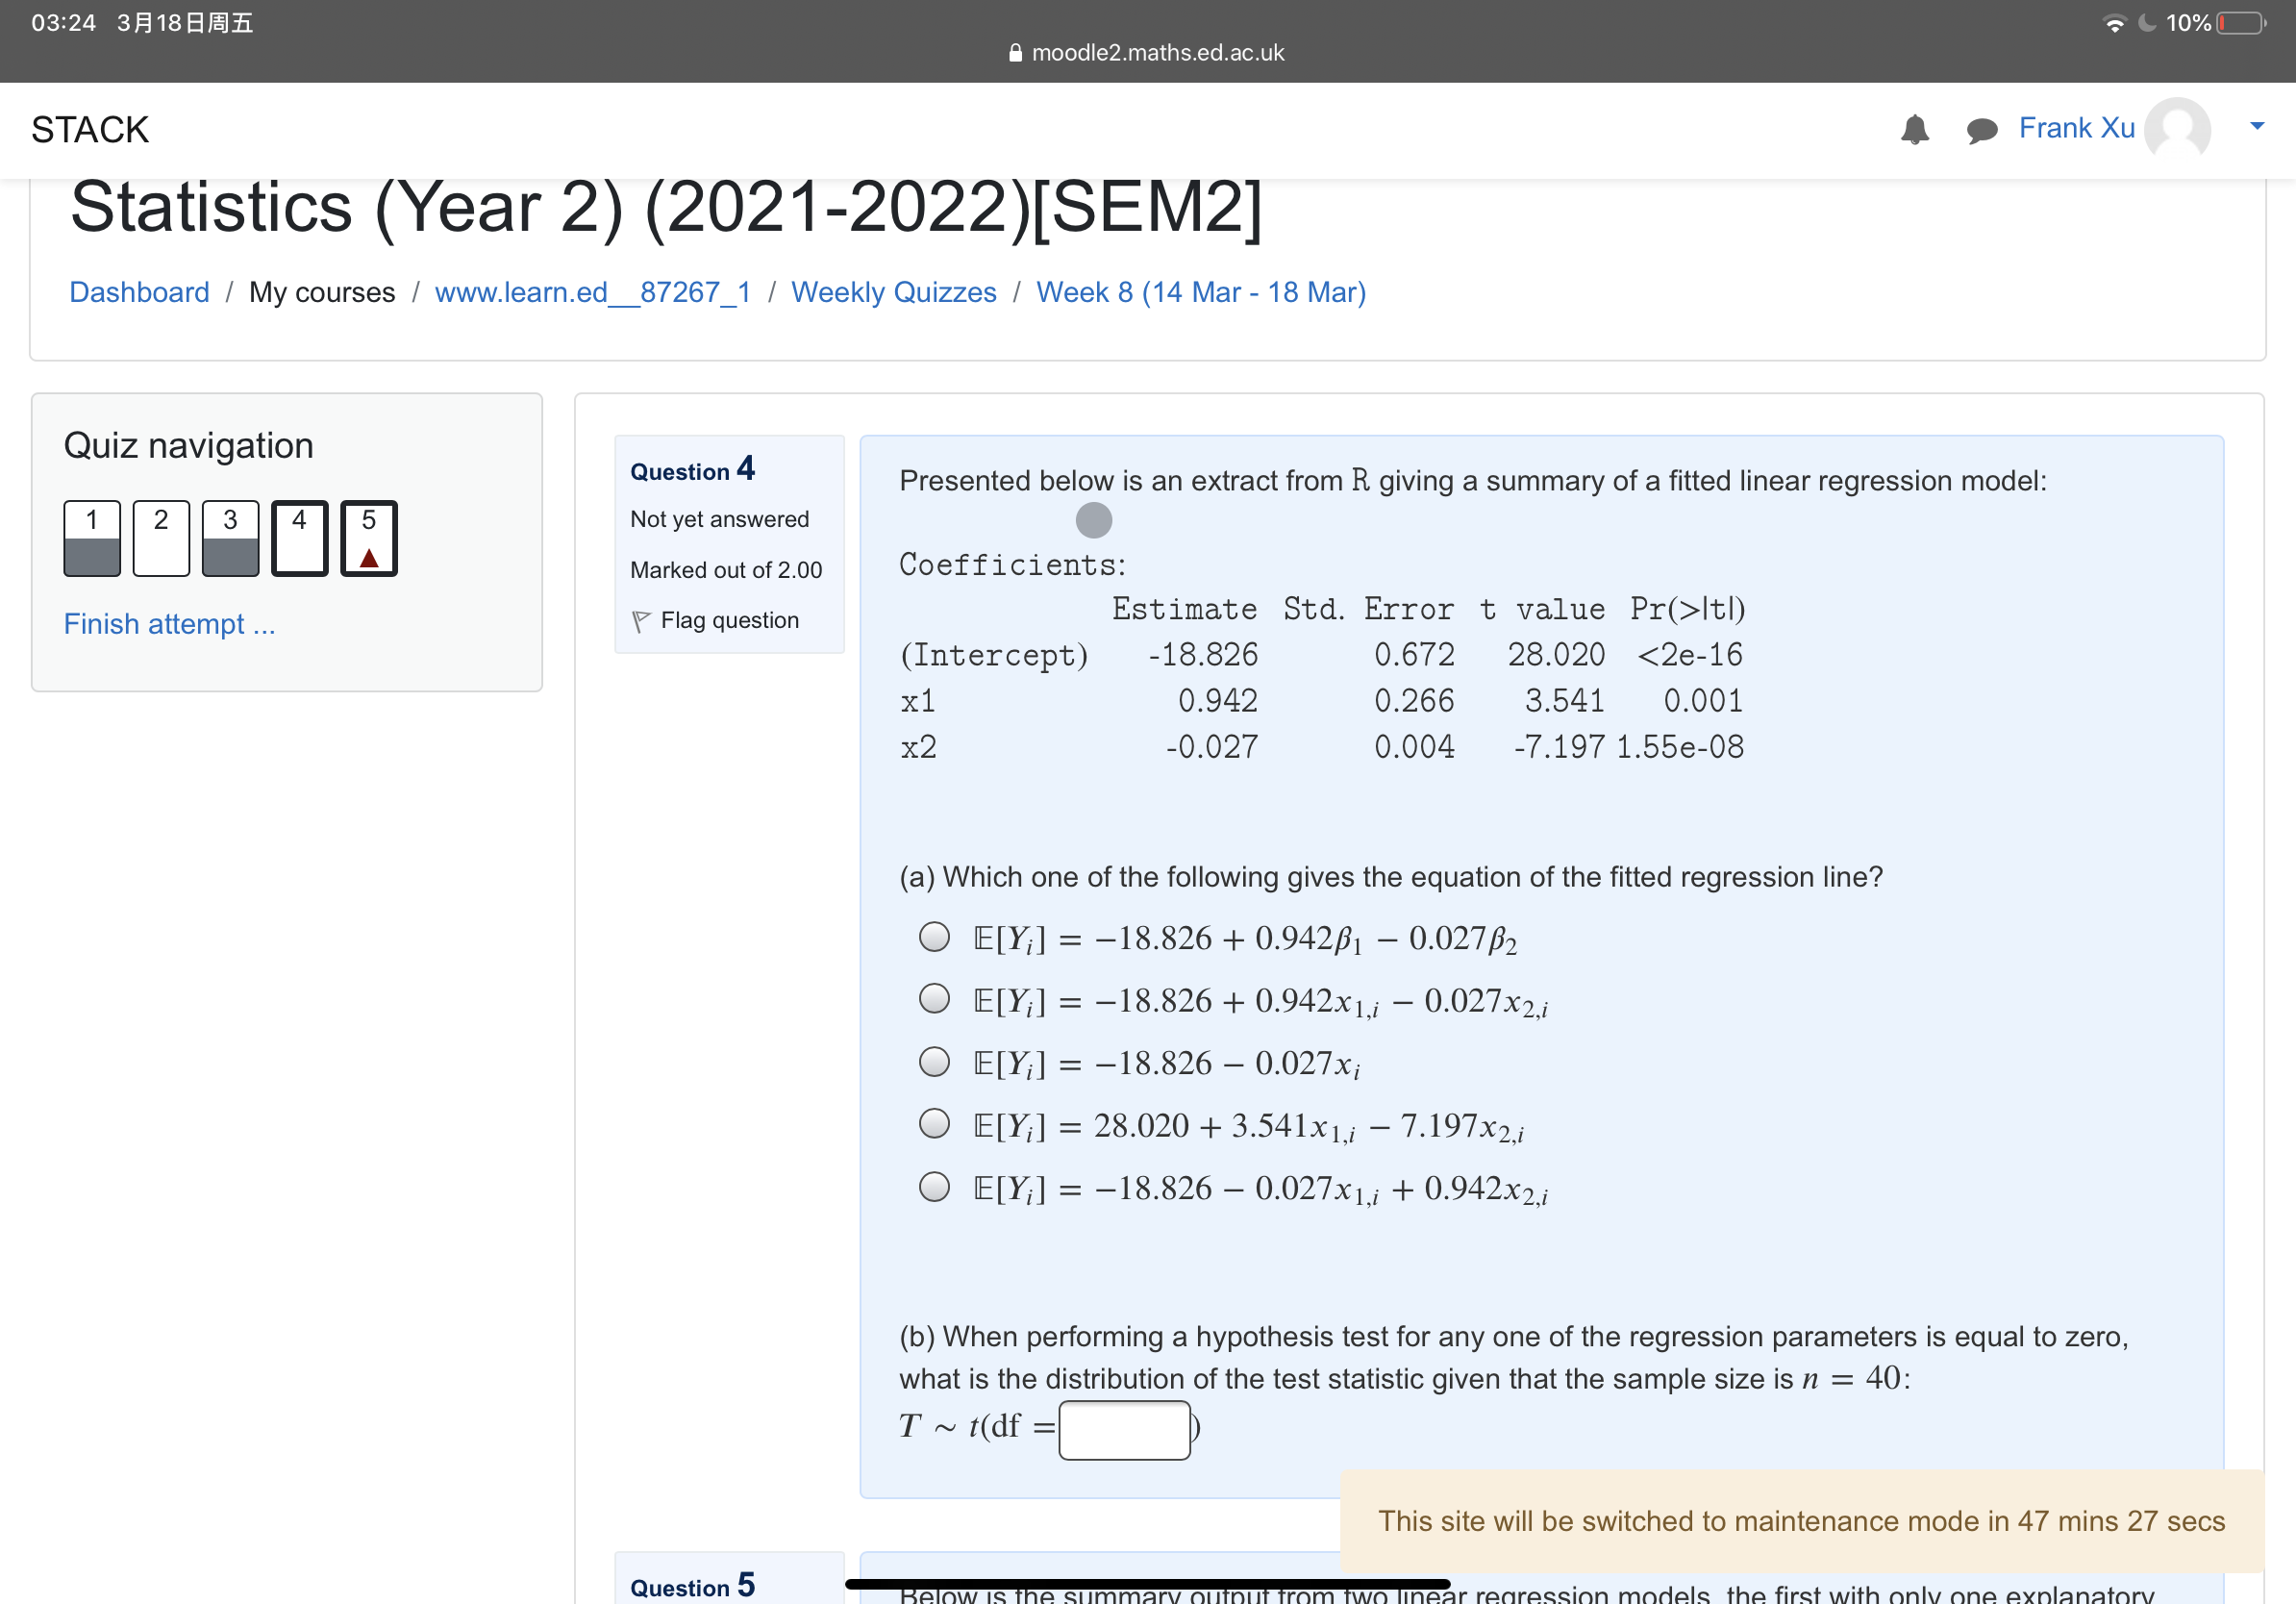Open the user account dropdown arrow
The height and width of the screenshot is (1604, 2296).
tap(2256, 126)
